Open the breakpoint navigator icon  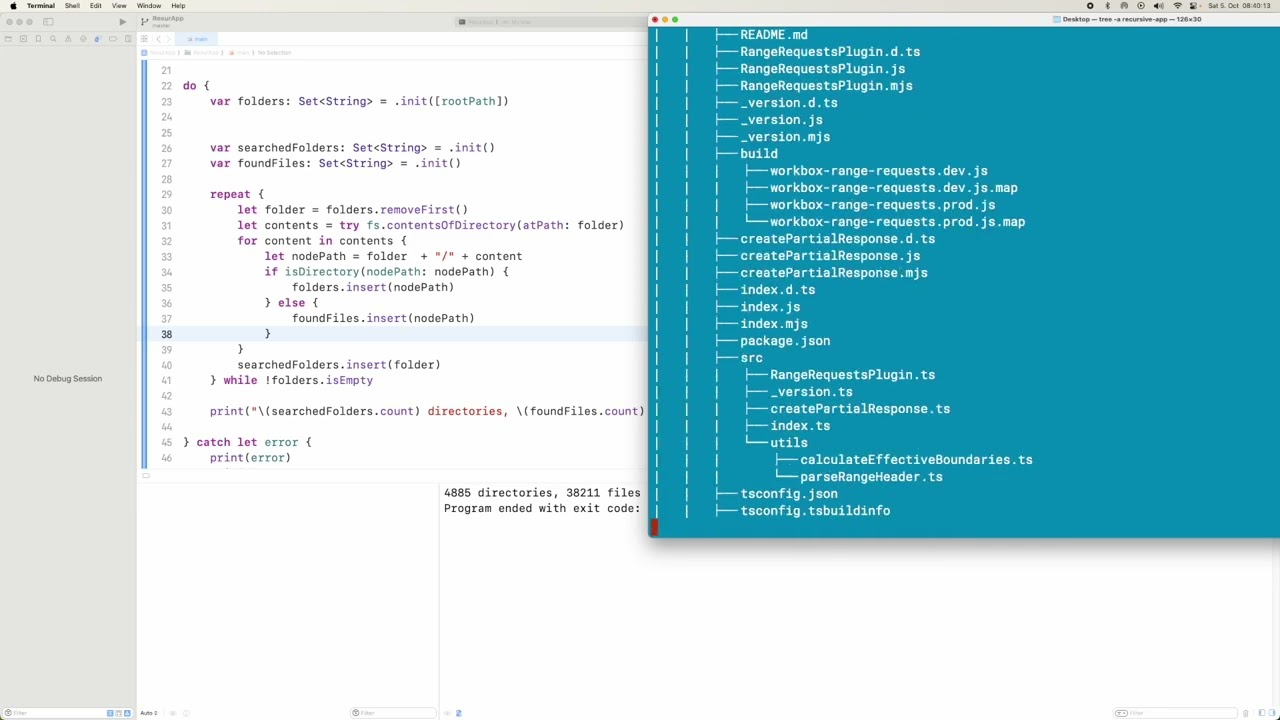[x=113, y=39]
